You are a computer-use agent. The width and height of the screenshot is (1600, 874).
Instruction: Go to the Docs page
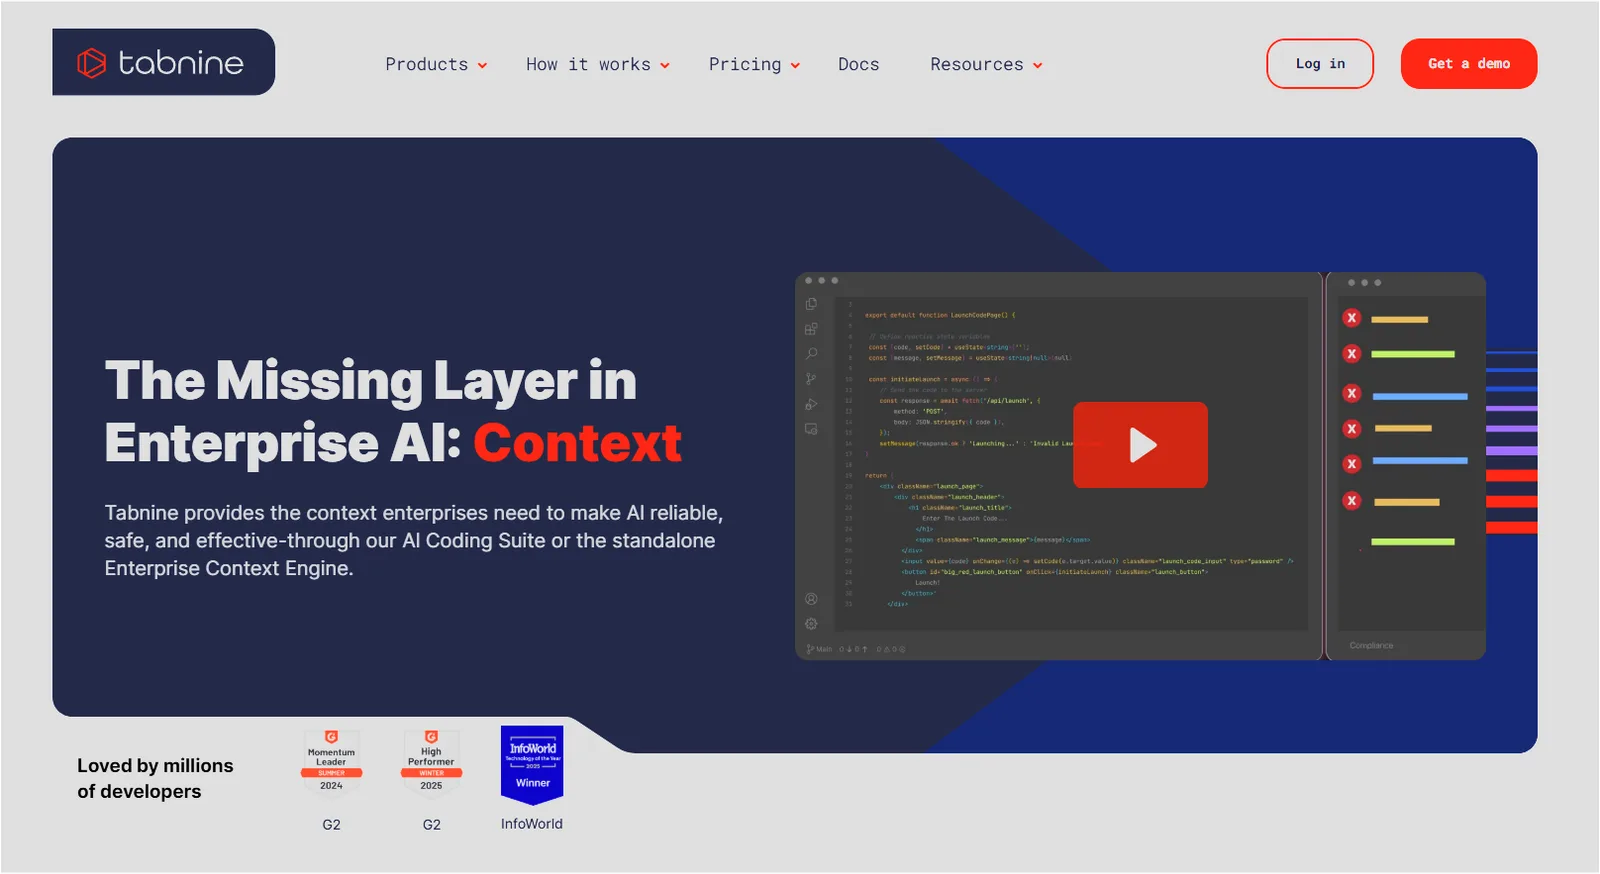click(x=858, y=64)
